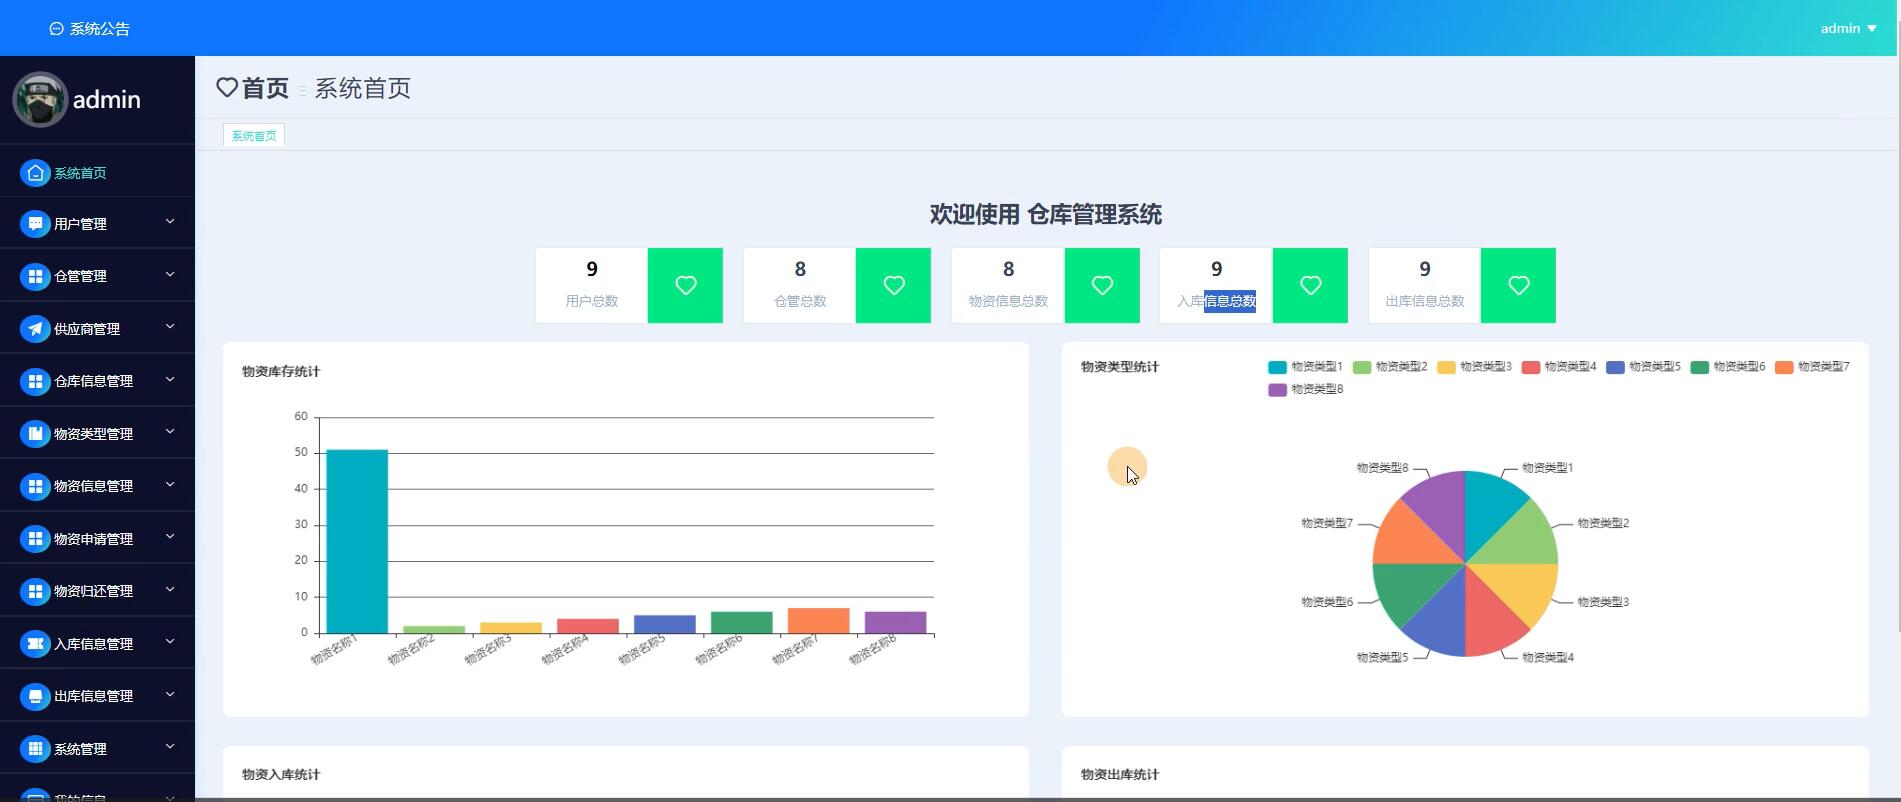This screenshot has height=802, width=1901.
Task: Click the heart icon on 仓管总数 card
Action: pyautogui.click(x=893, y=285)
